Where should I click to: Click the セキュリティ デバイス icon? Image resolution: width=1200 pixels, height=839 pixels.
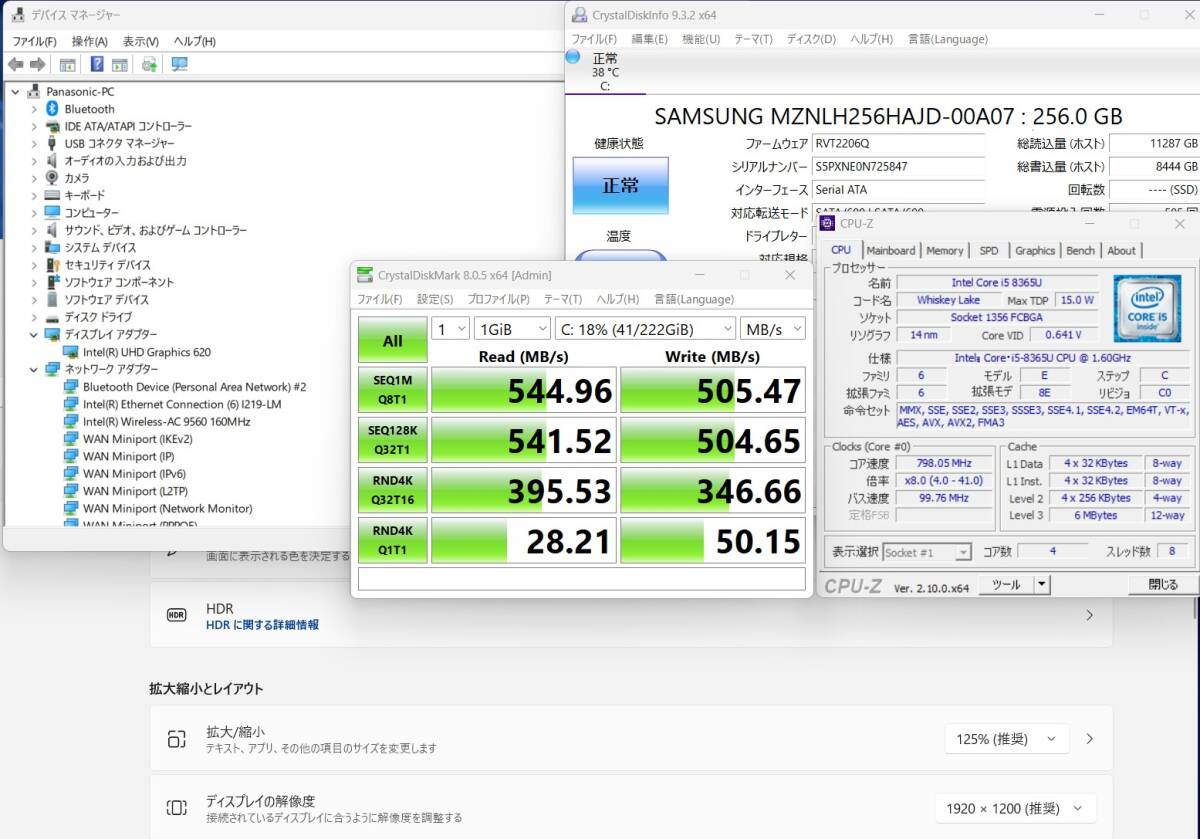pyautogui.click(x=52, y=265)
